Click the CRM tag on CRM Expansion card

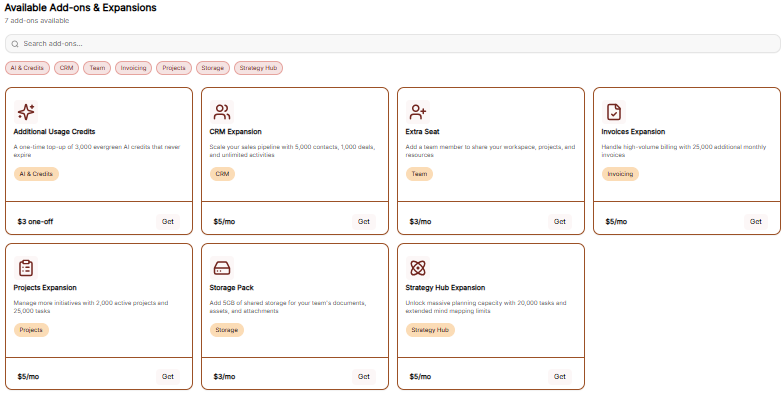(x=222, y=174)
